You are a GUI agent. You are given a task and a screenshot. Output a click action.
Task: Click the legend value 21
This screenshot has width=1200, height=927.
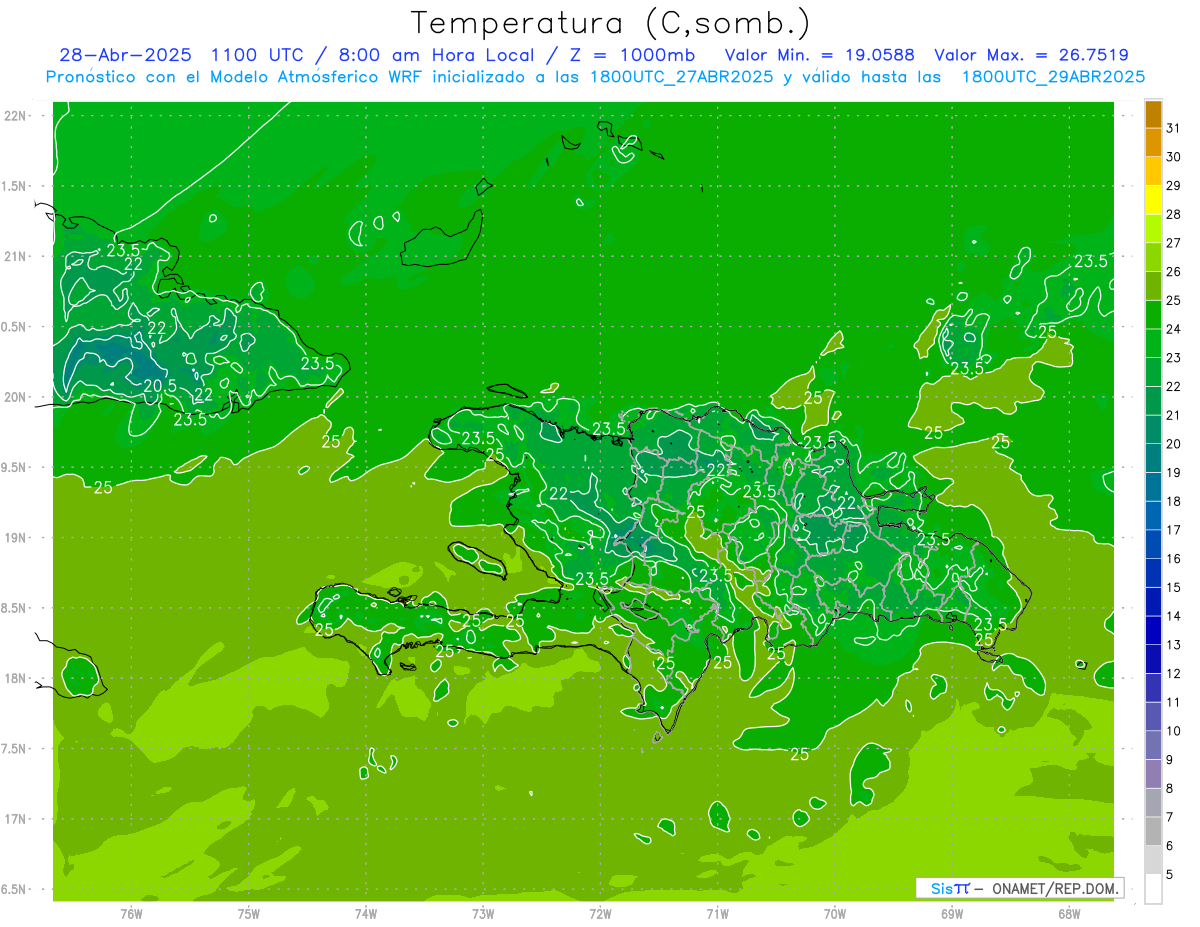pos(1173,415)
